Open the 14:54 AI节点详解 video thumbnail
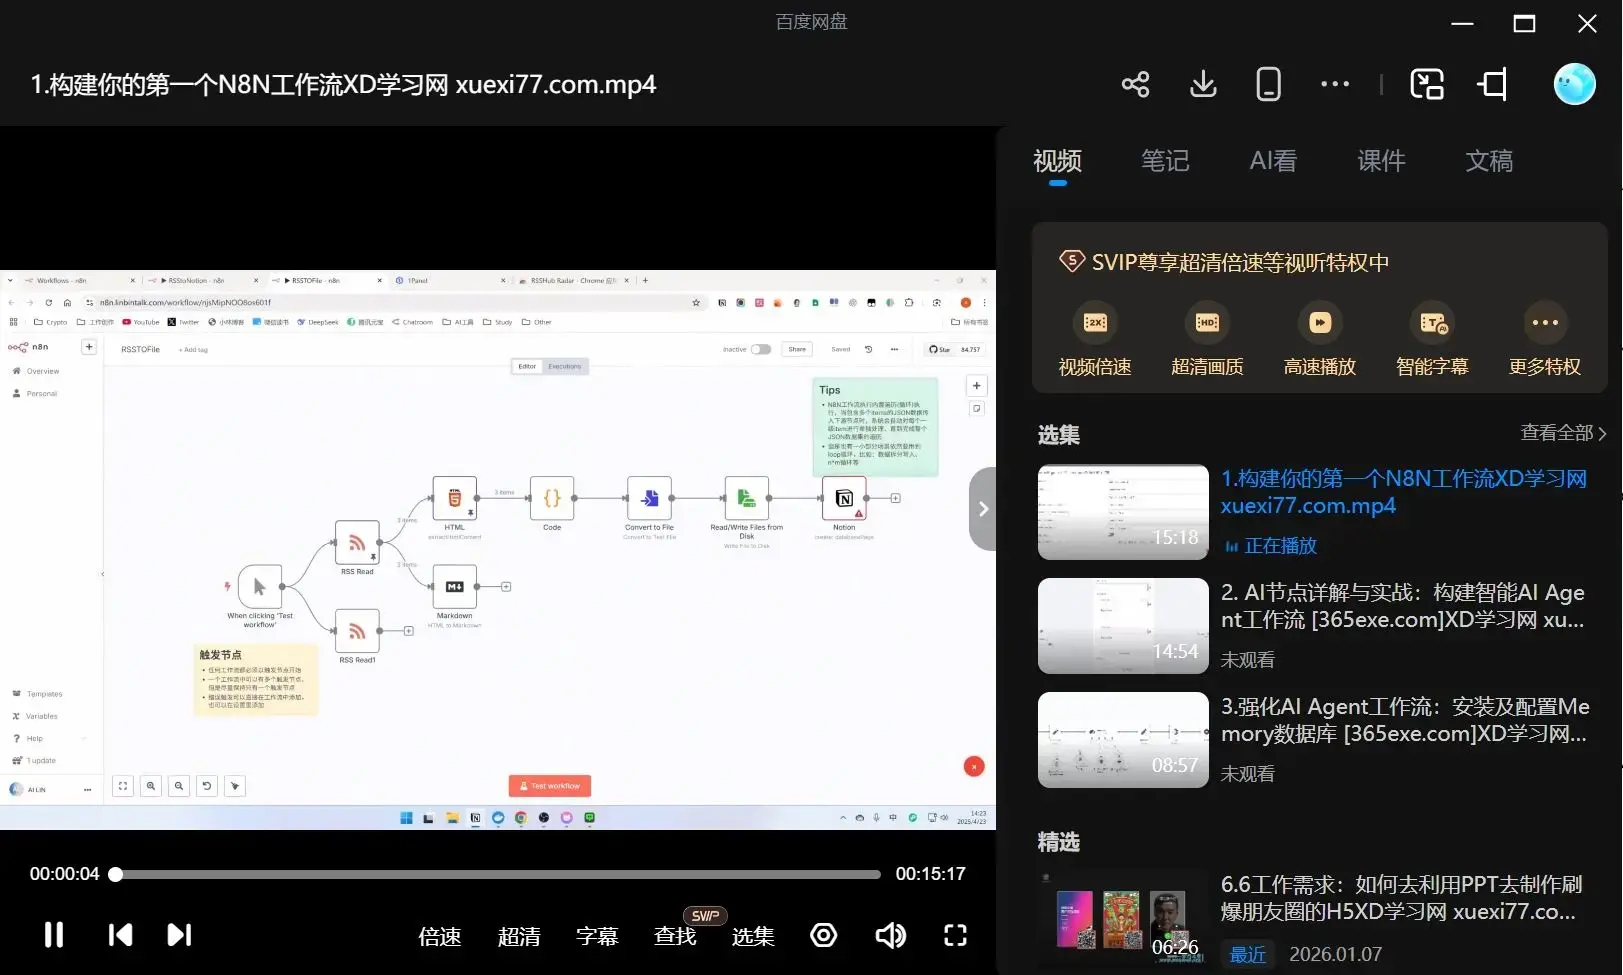Image resolution: width=1623 pixels, height=975 pixels. tap(1123, 626)
